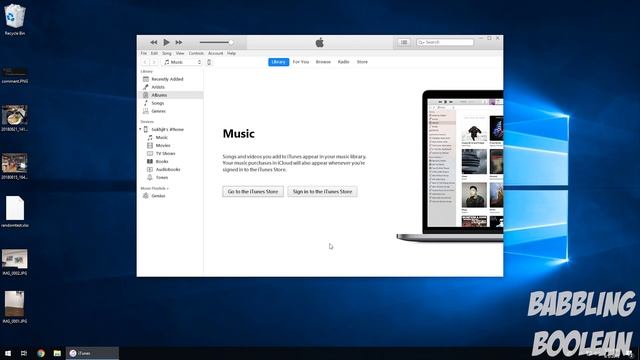Screen dimensions: 640x360
Task: Open Task View from the taskbar
Action: point(24,353)
